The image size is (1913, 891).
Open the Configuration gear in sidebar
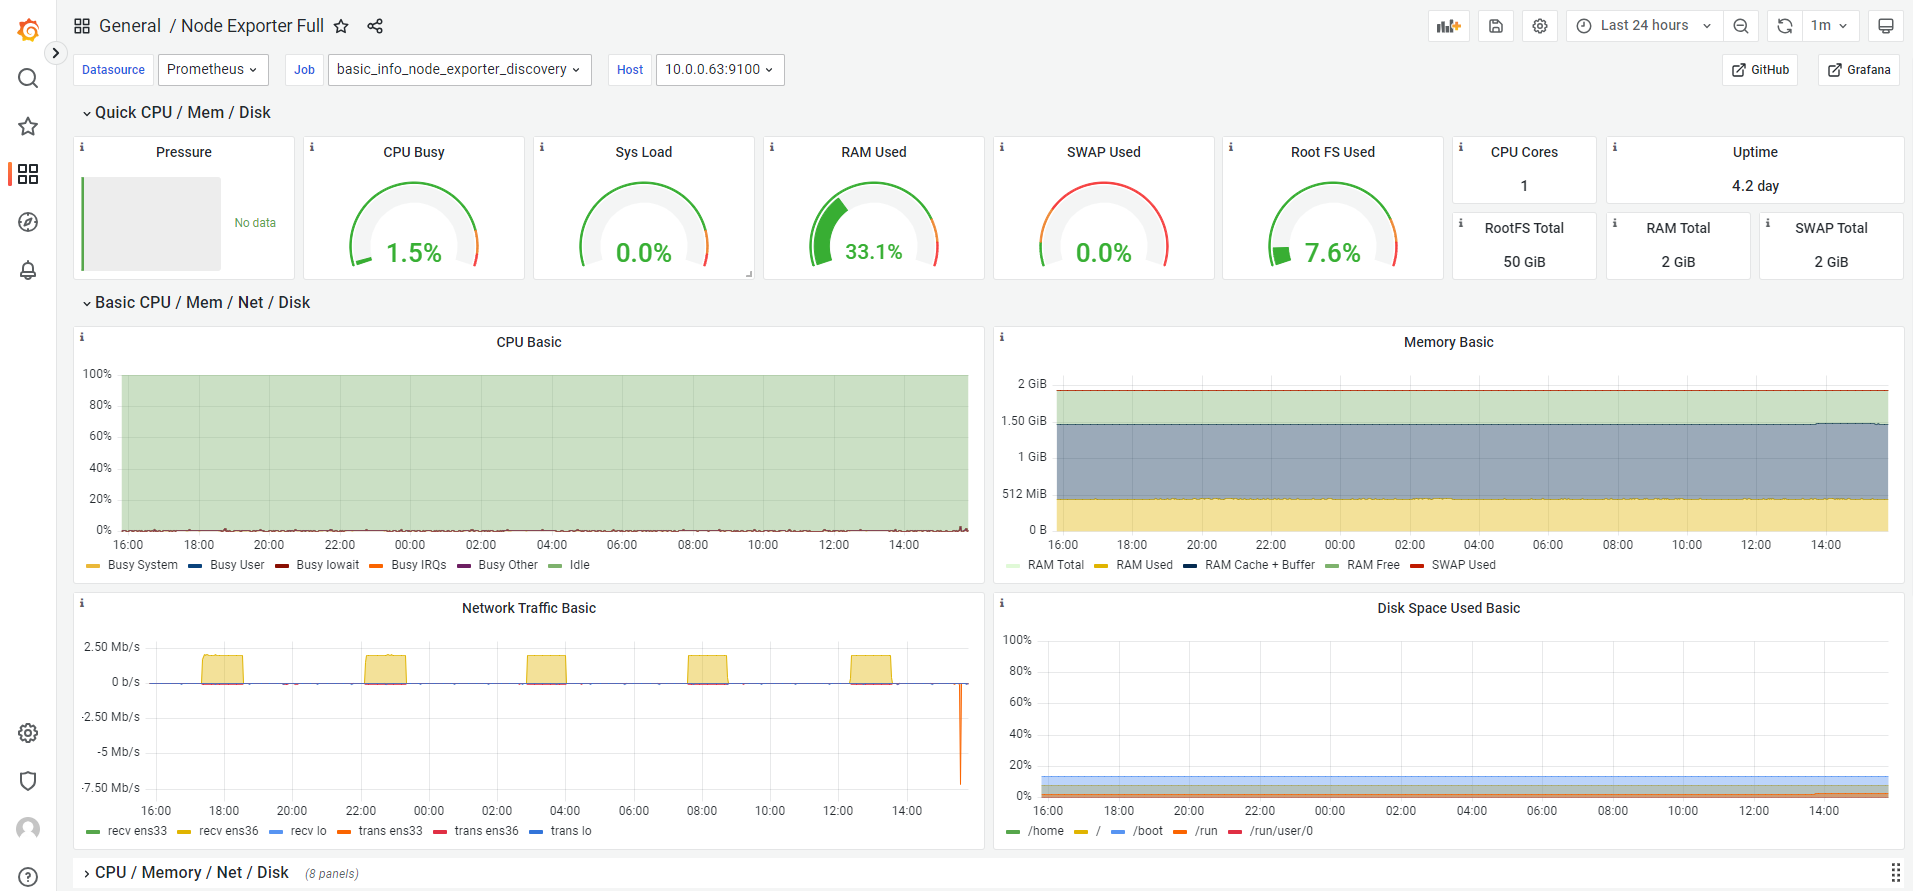tap(28, 733)
